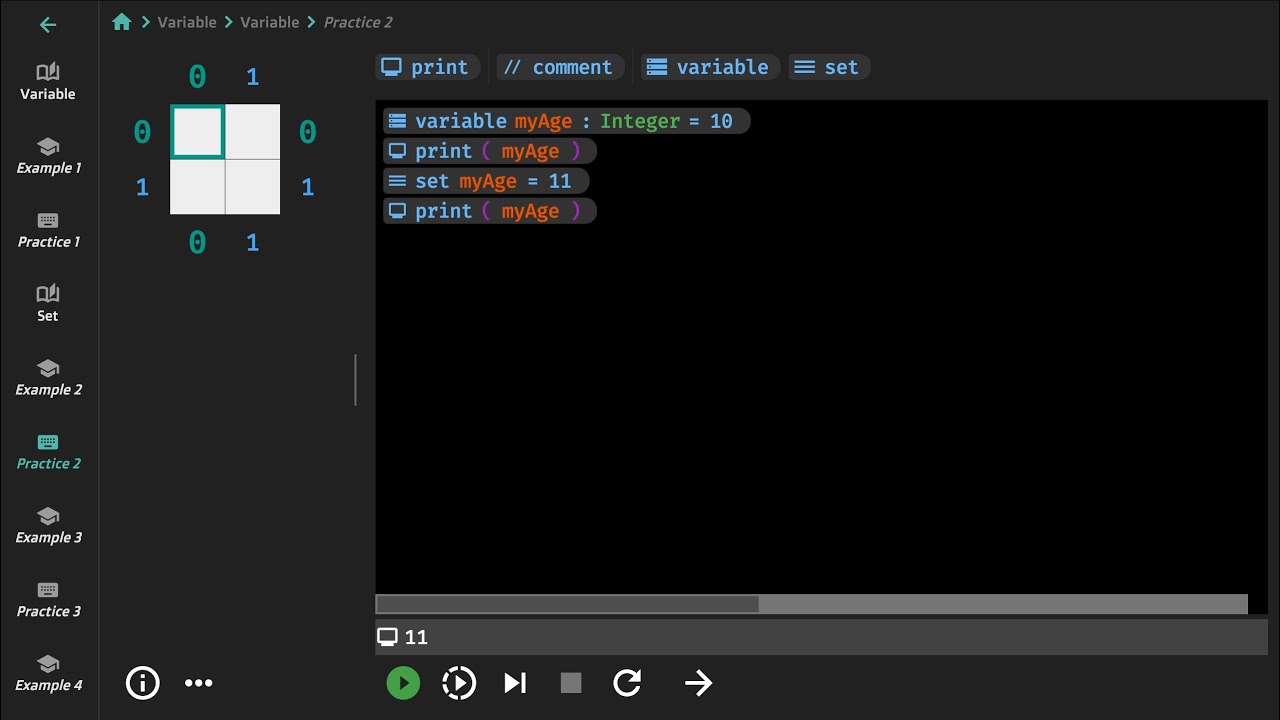Open the three-dots more options

click(x=199, y=683)
